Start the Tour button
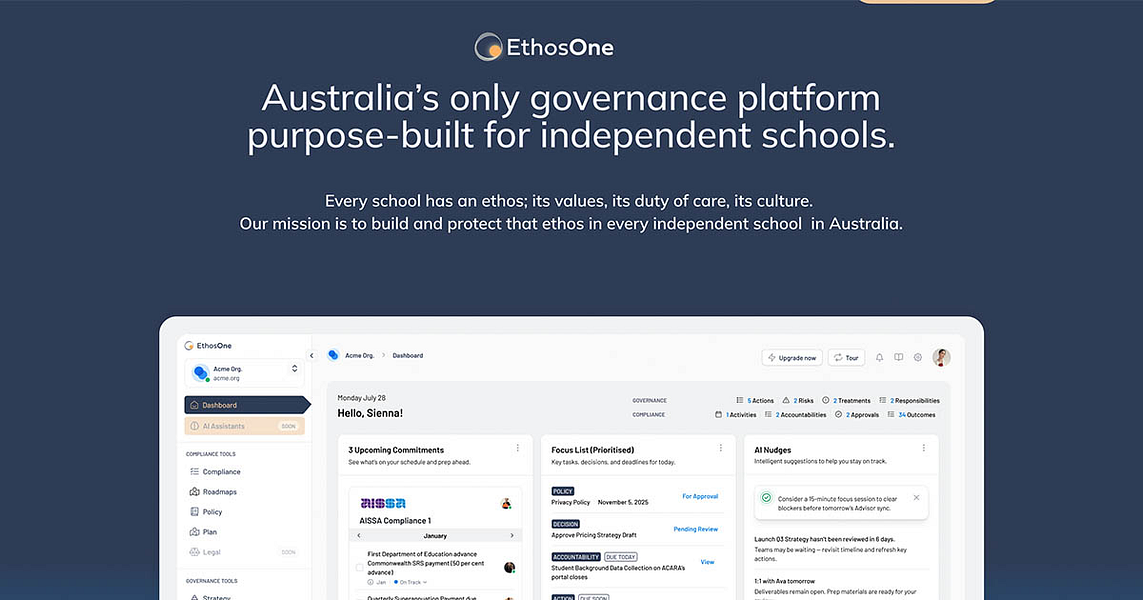 click(x=846, y=357)
